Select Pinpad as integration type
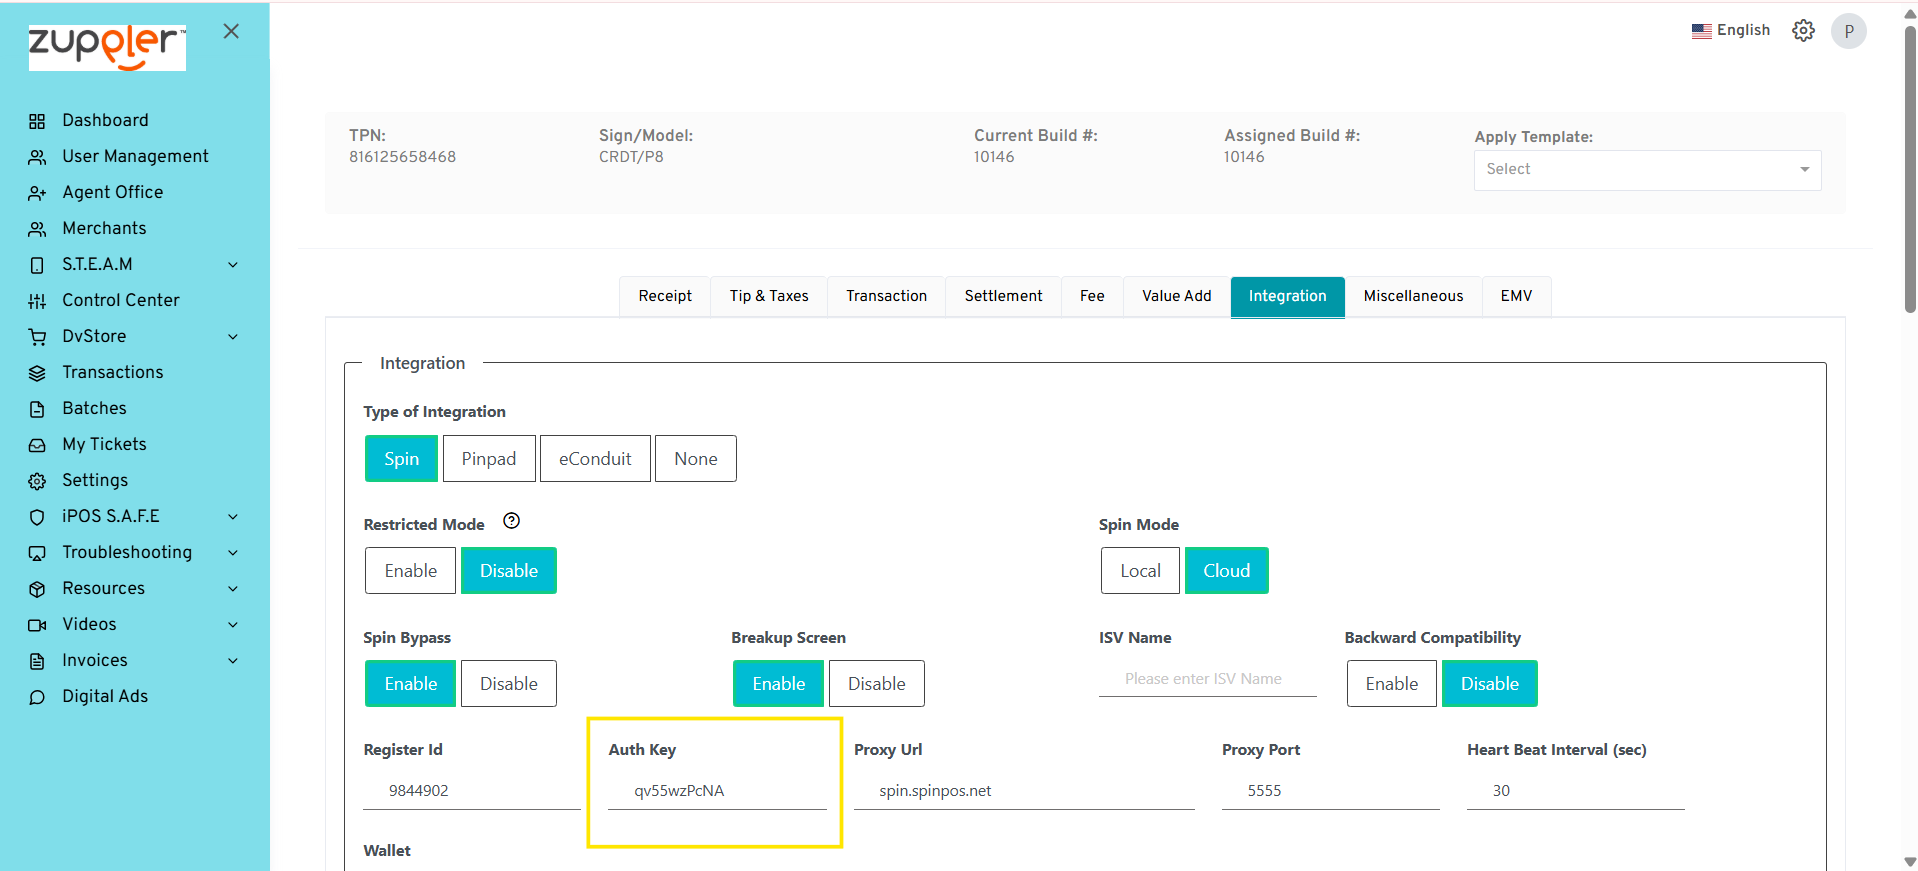This screenshot has width=1918, height=871. 489,459
